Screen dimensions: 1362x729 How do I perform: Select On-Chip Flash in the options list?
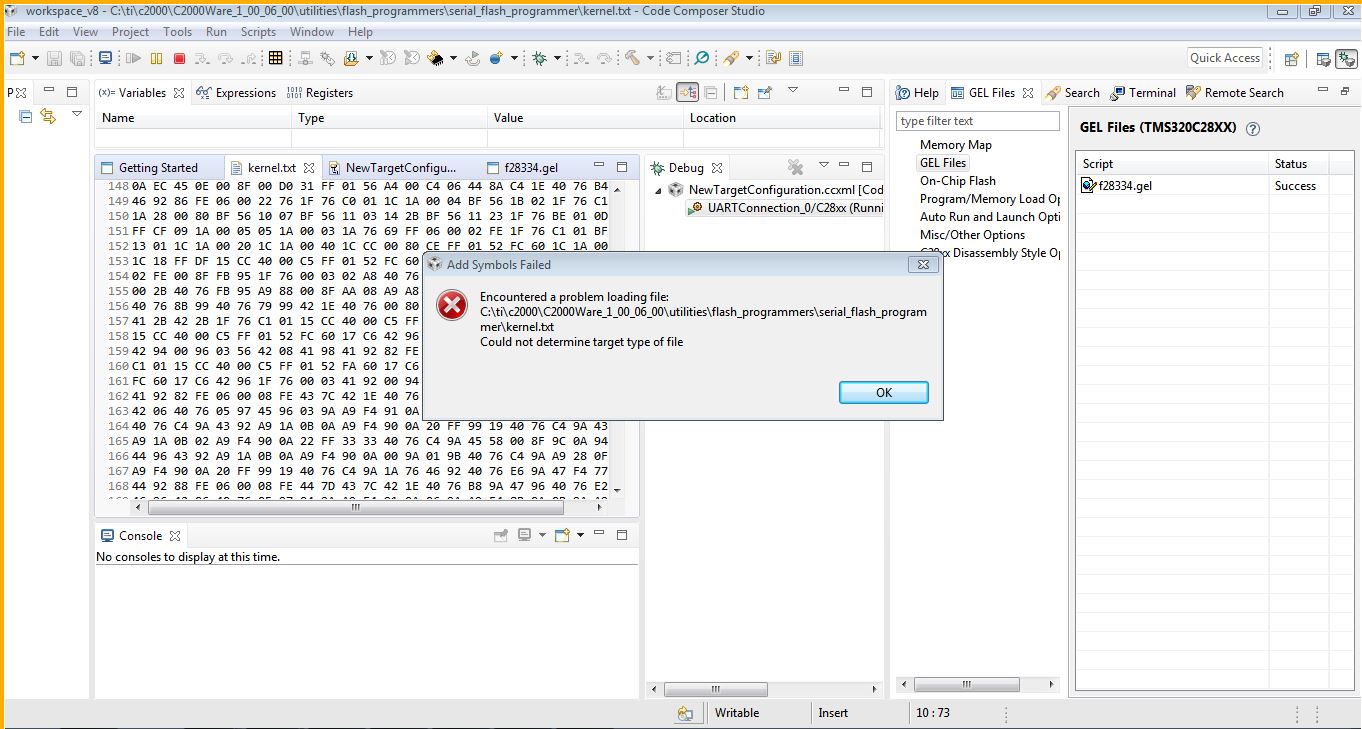(957, 180)
